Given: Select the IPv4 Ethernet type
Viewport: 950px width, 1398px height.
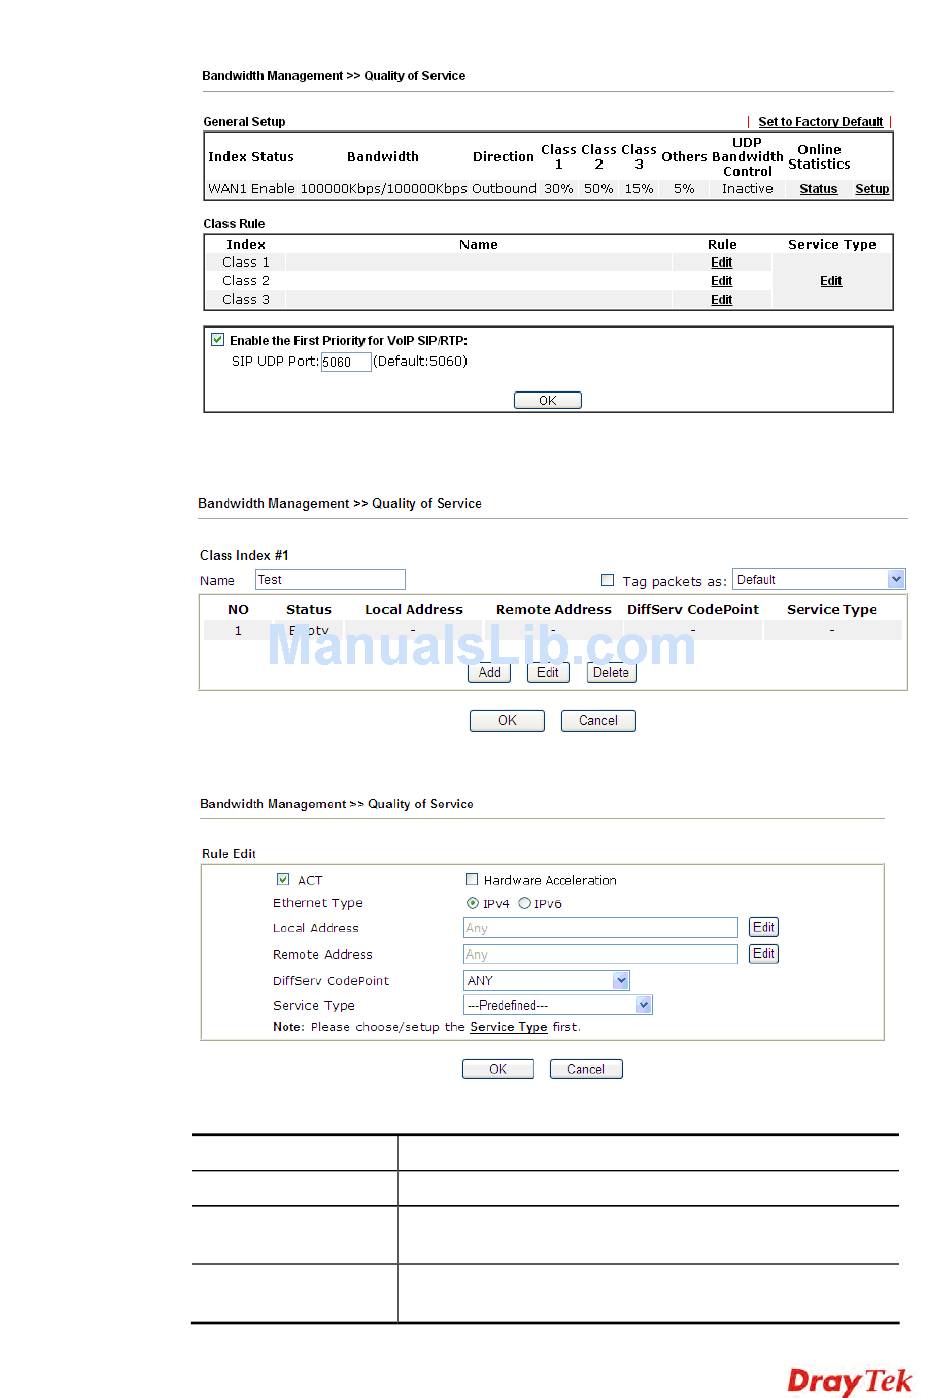Looking at the screenshot, I should pyautogui.click(x=473, y=904).
